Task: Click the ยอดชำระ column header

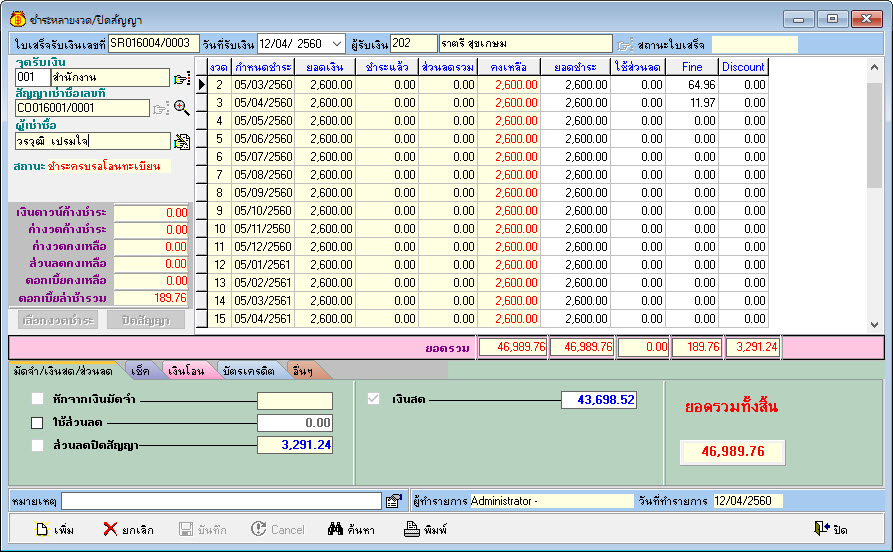Action: click(575, 67)
